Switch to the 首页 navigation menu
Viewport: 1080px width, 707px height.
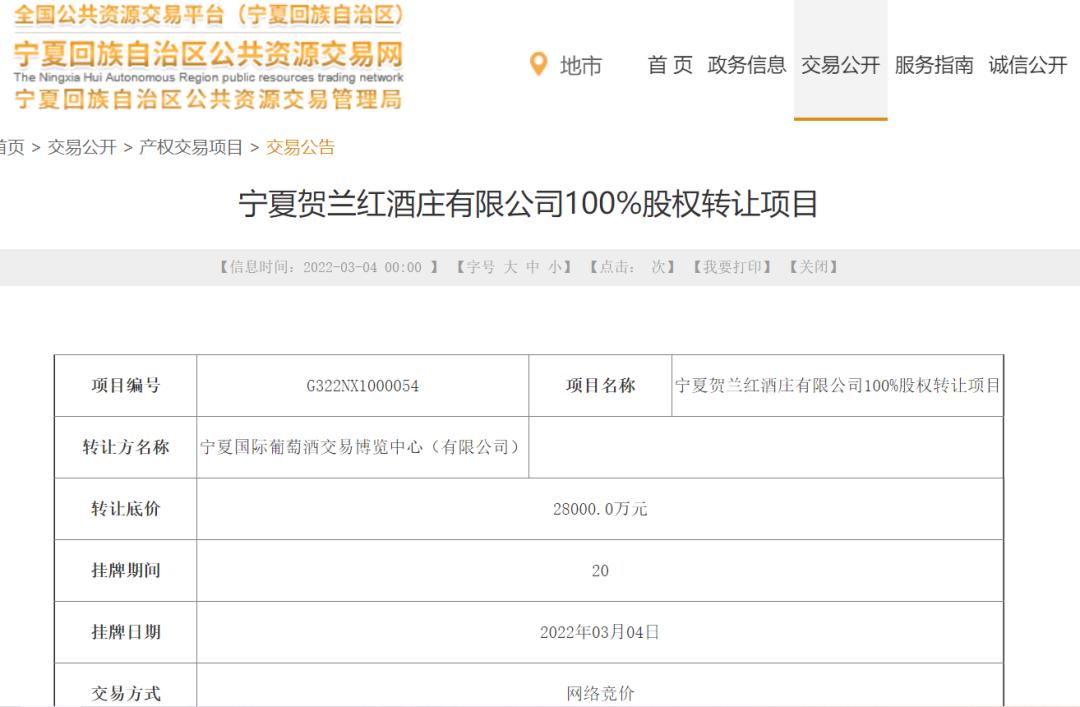pos(668,65)
